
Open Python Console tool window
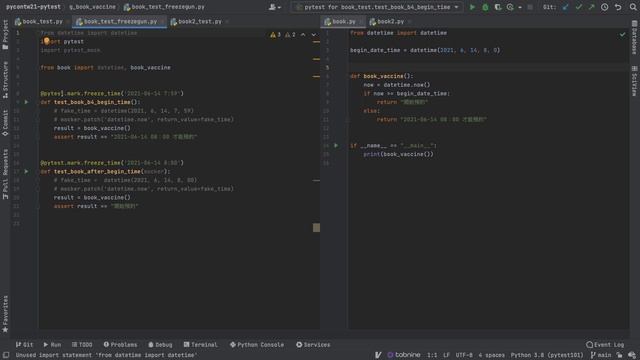[x=257, y=345]
